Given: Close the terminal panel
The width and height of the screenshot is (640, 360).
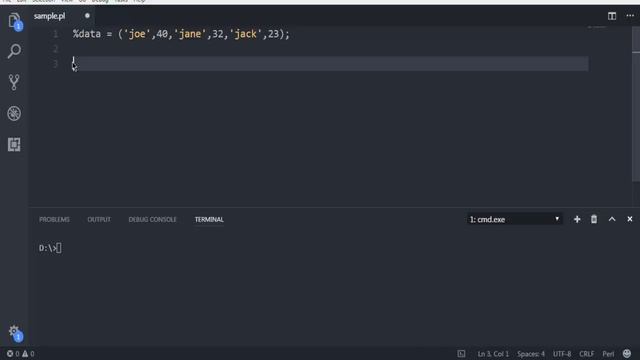Looking at the screenshot, I should coord(630,219).
